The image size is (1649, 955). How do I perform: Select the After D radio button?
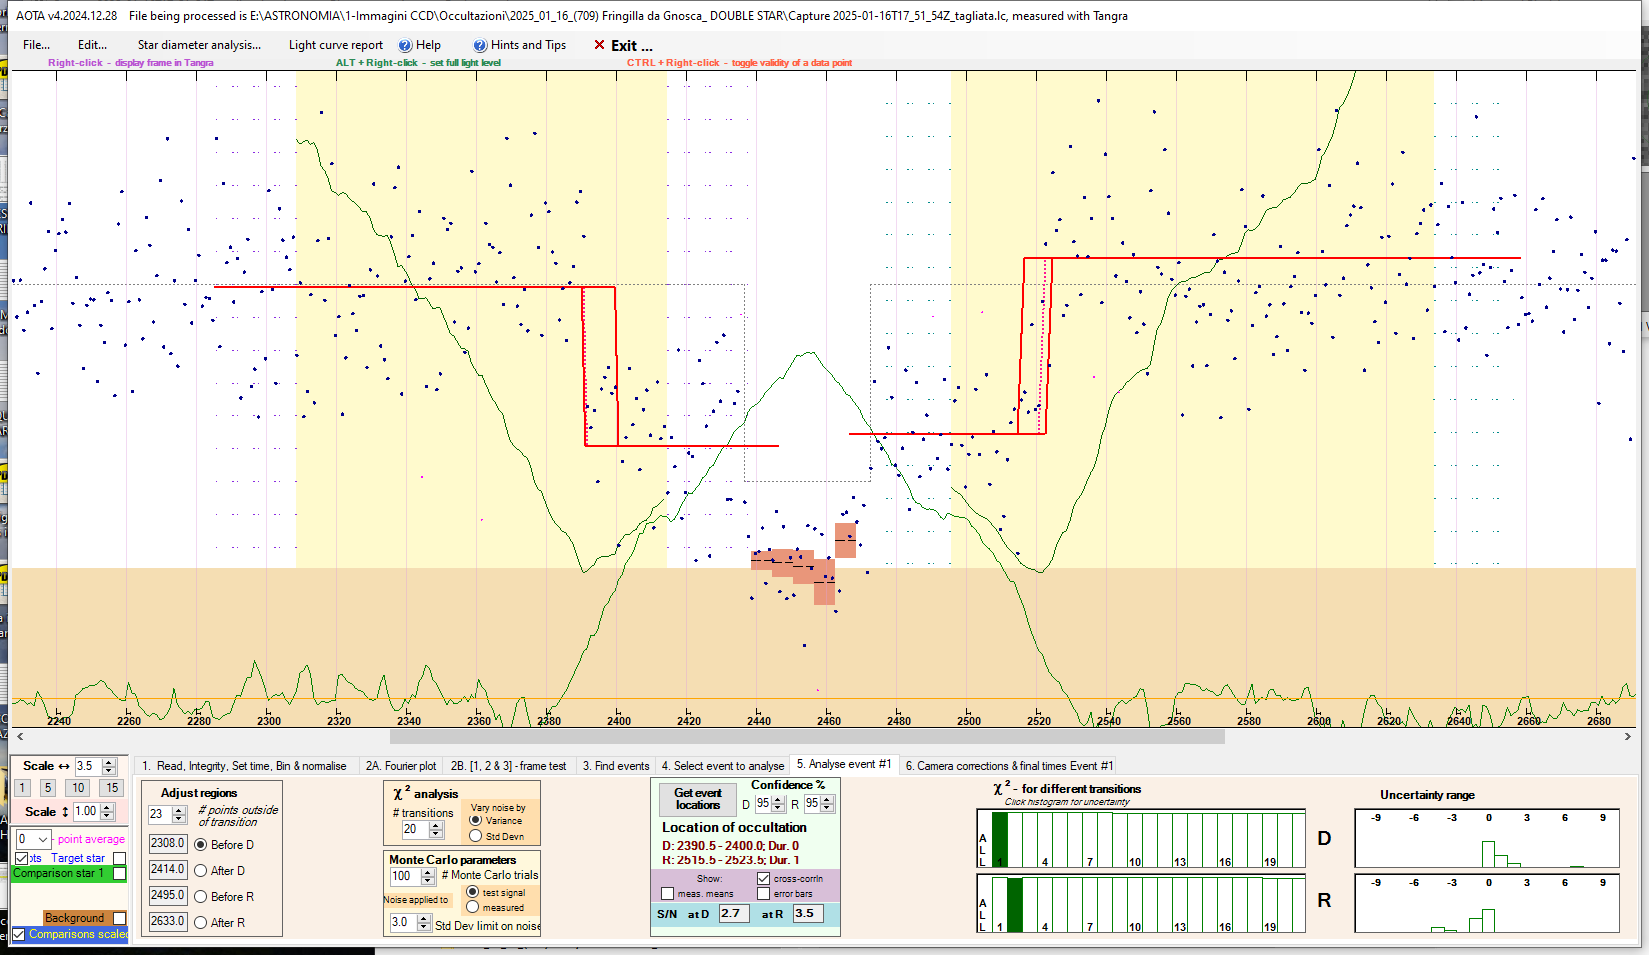pyautogui.click(x=201, y=871)
